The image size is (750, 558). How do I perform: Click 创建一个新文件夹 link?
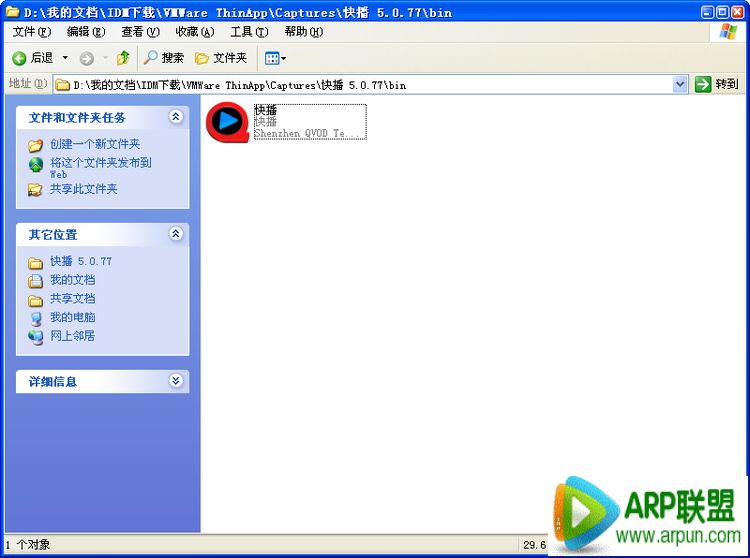[x=95, y=144]
